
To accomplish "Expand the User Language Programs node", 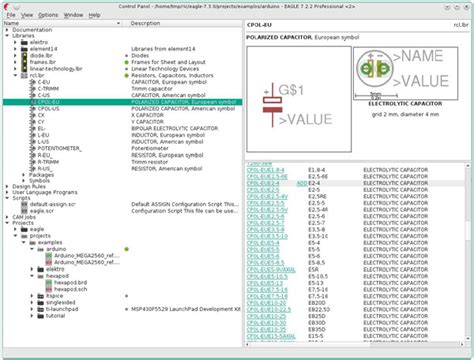I will (x=7, y=192).
